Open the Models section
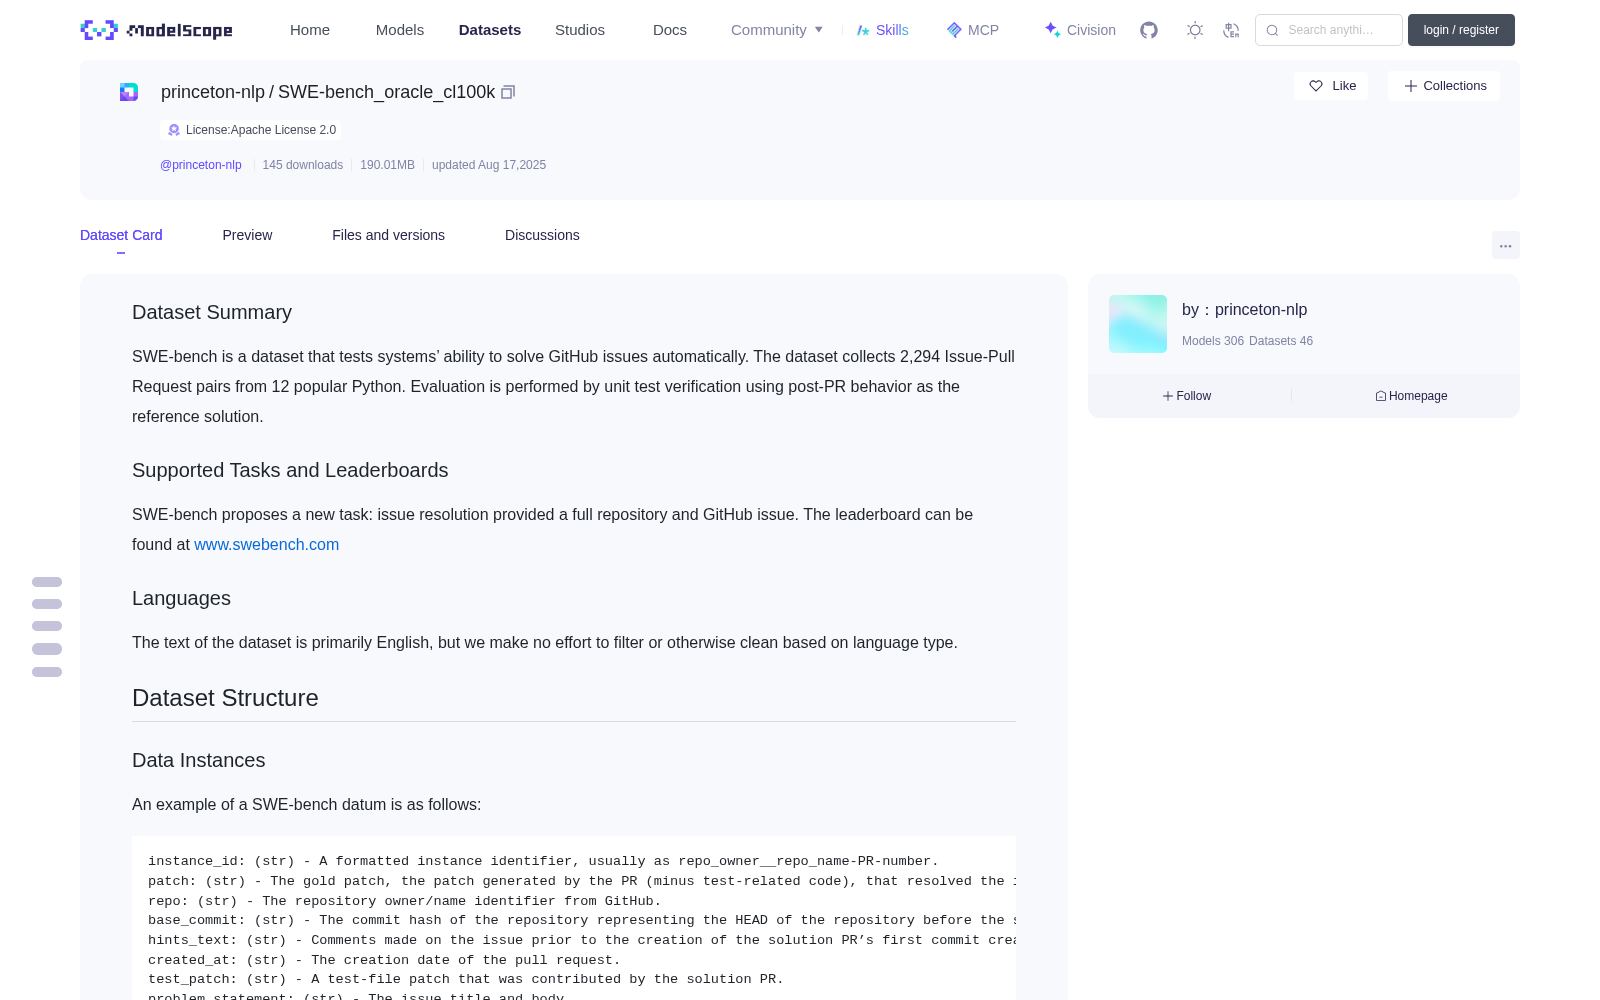Viewport: 1600px width, 1000px height. click(x=400, y=30)
